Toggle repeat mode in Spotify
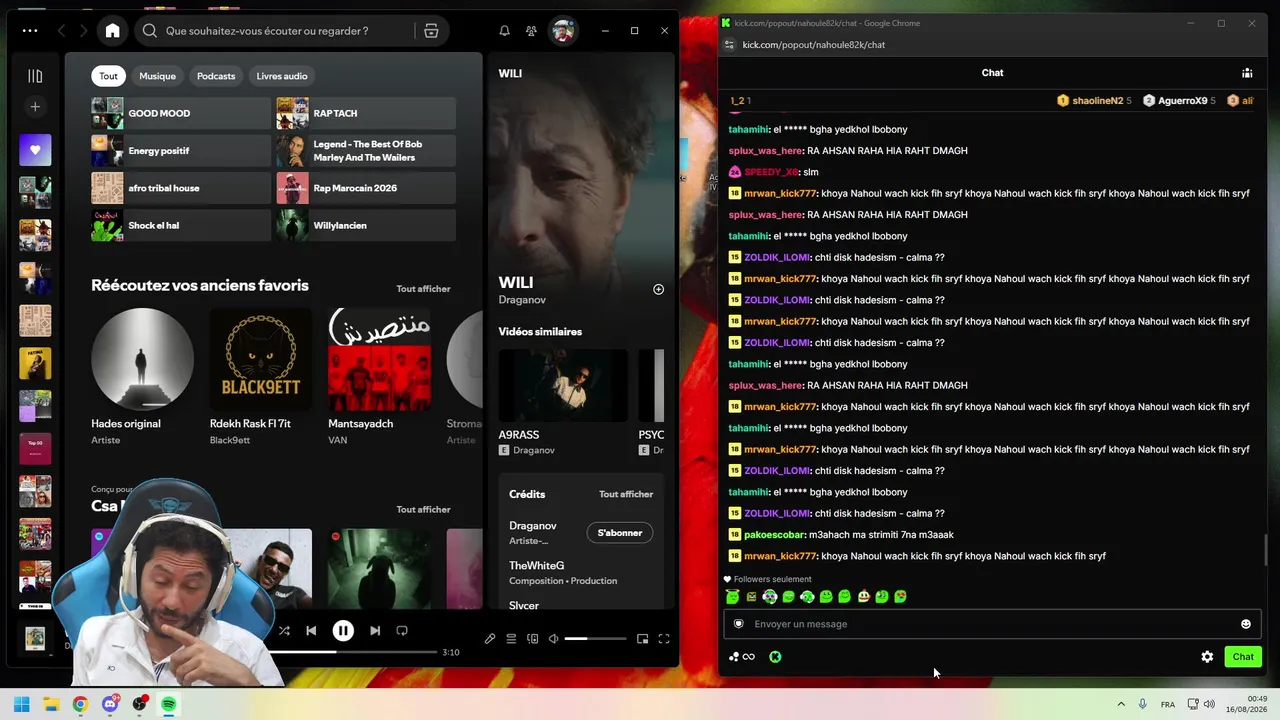Screen dimensions: 1280x720 402,631
